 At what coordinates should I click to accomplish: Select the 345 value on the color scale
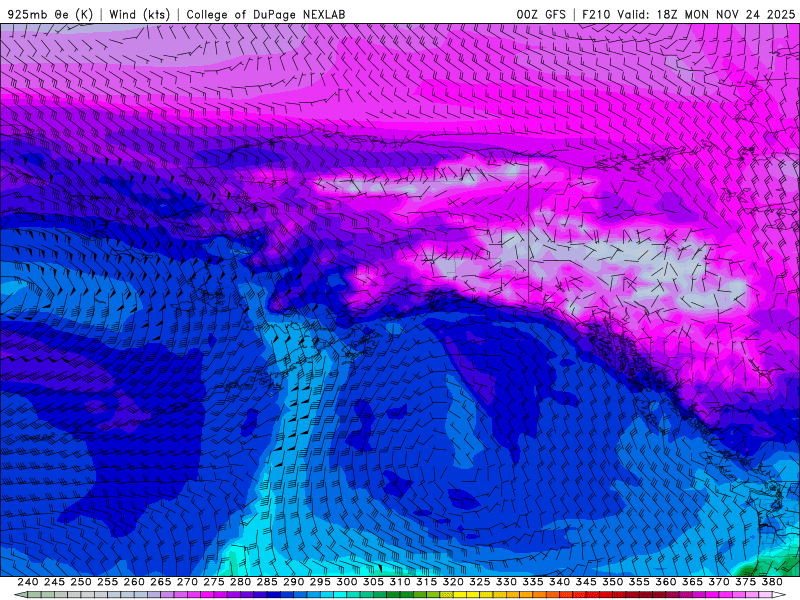[x=586, y=582]
